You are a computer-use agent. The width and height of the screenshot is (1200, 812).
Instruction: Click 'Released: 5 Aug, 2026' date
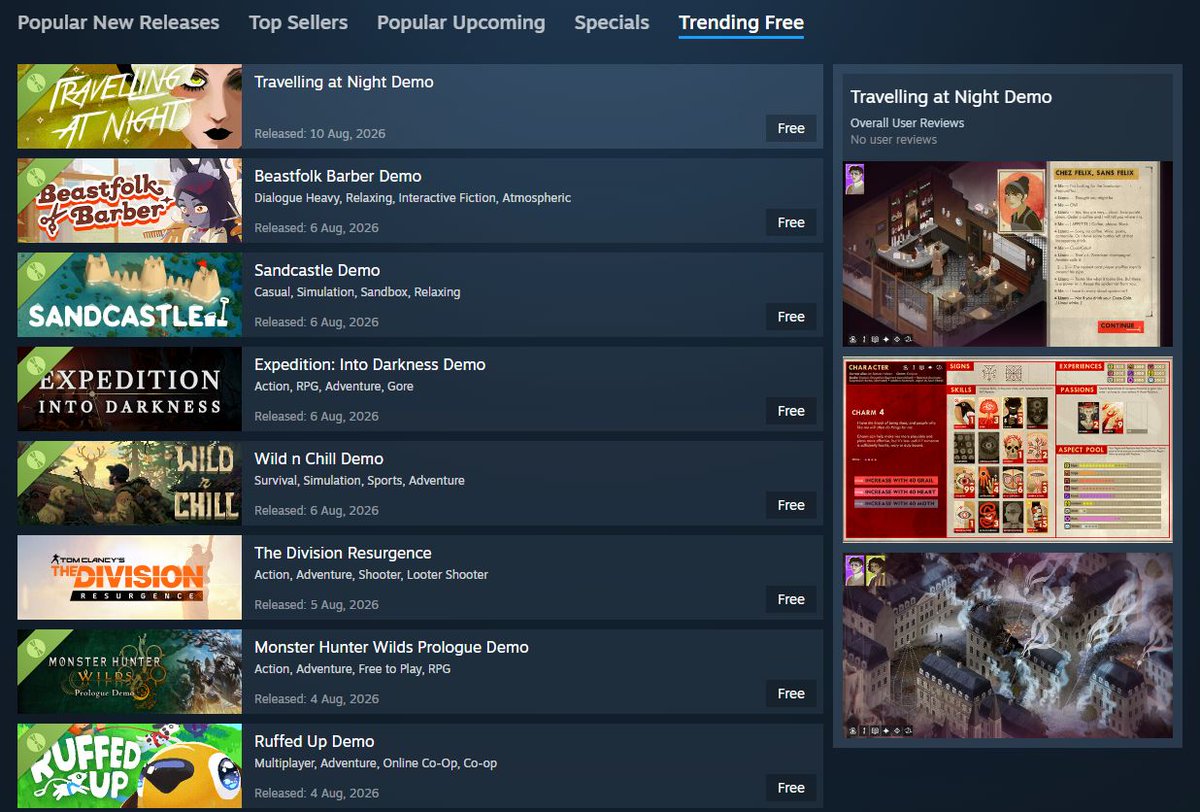click(316, 604)
